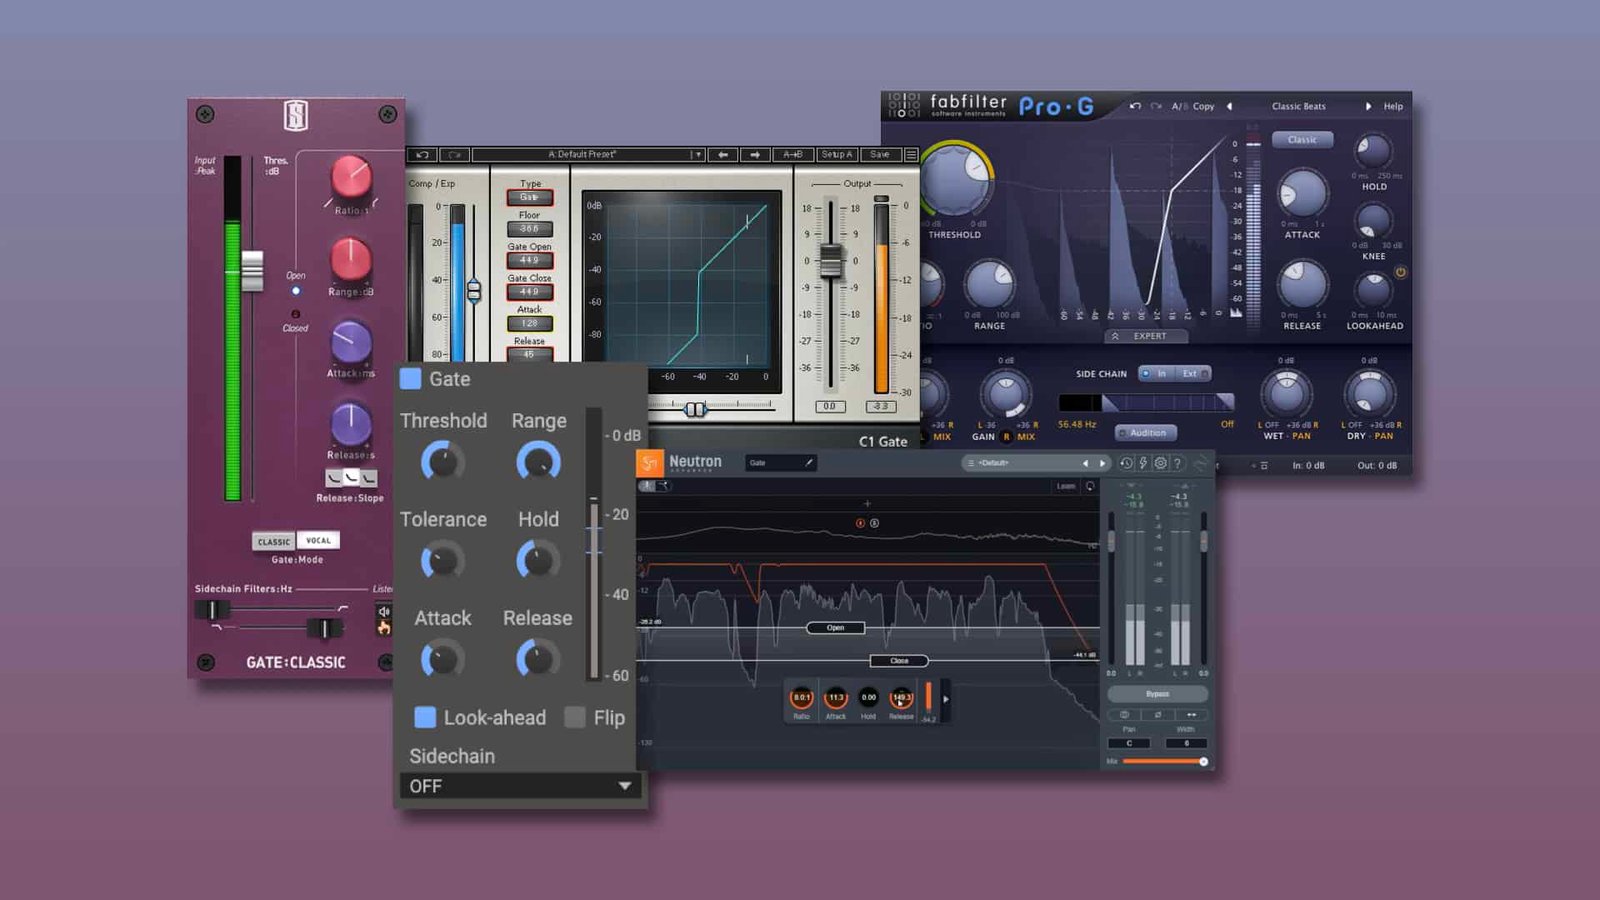Click Neutron lightning bolt icon
The image size is (1600, 900).
click(1143, 463)
